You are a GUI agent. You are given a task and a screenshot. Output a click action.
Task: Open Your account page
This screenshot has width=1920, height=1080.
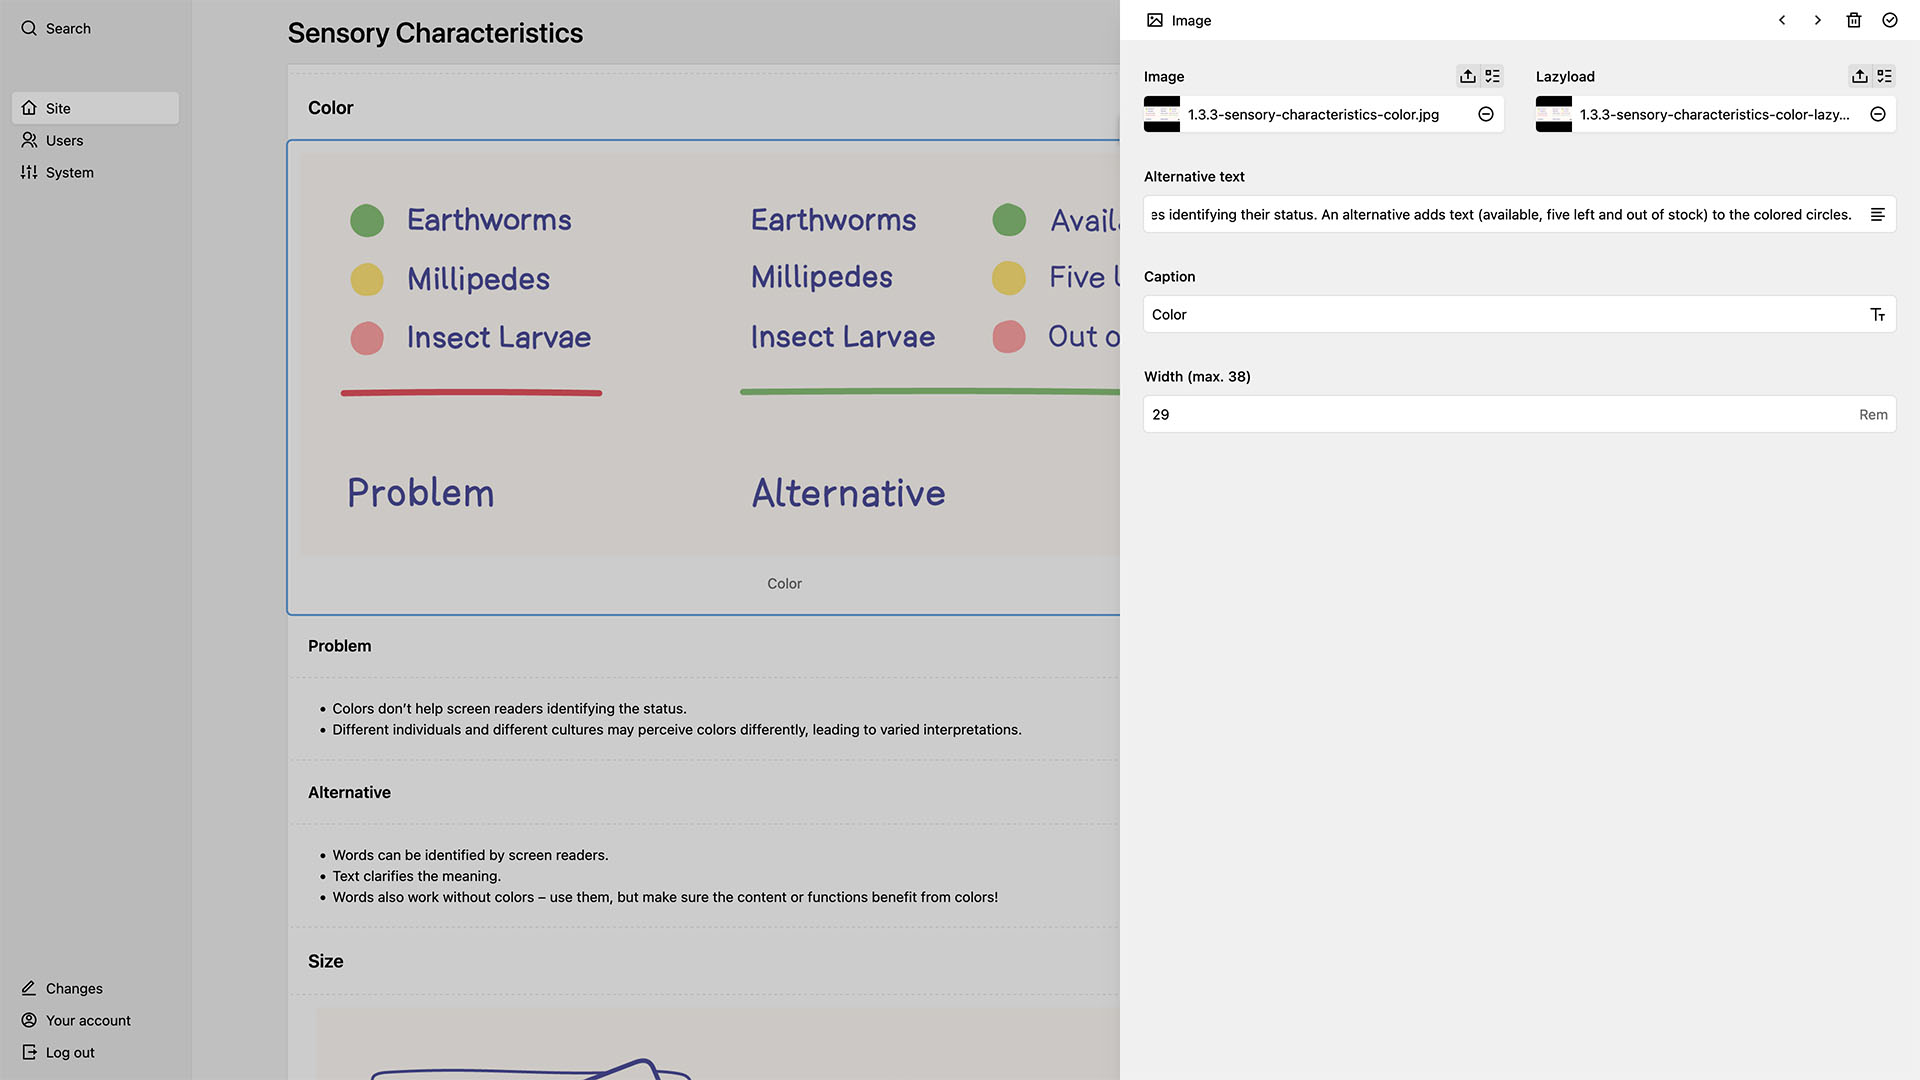tap(87, 1020)
